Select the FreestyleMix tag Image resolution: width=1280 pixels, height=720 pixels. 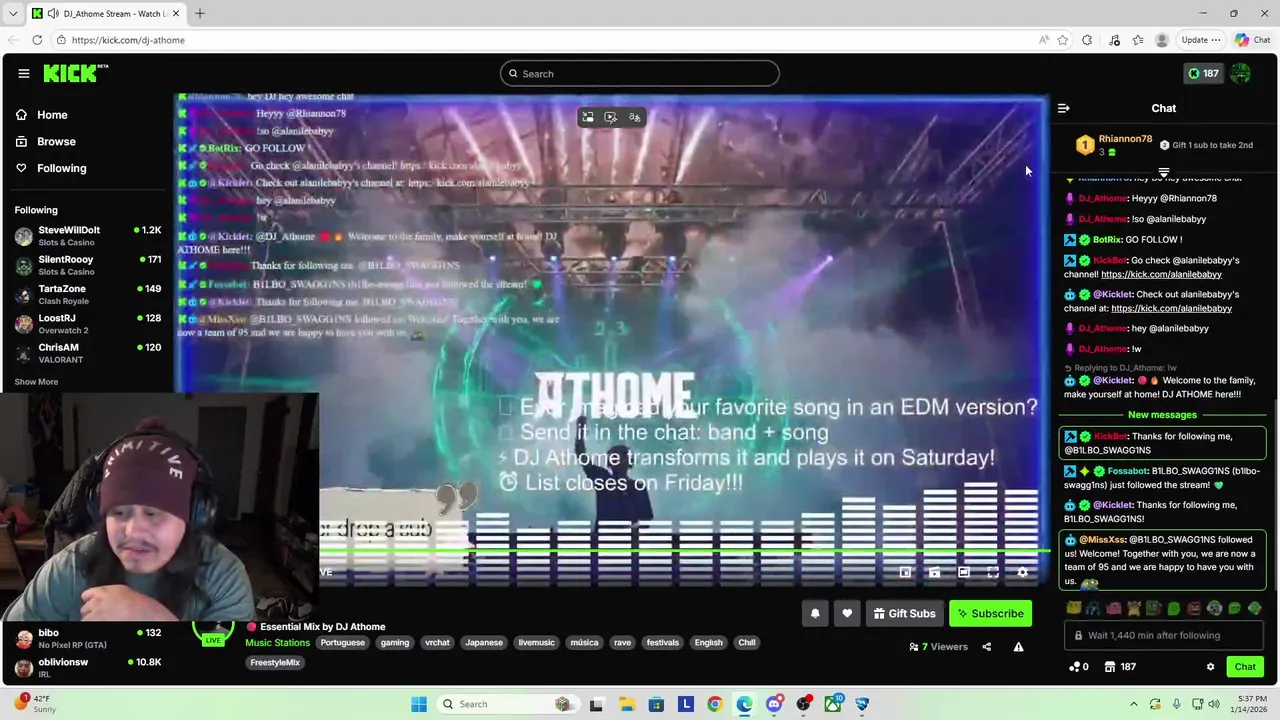pos(275,662)
